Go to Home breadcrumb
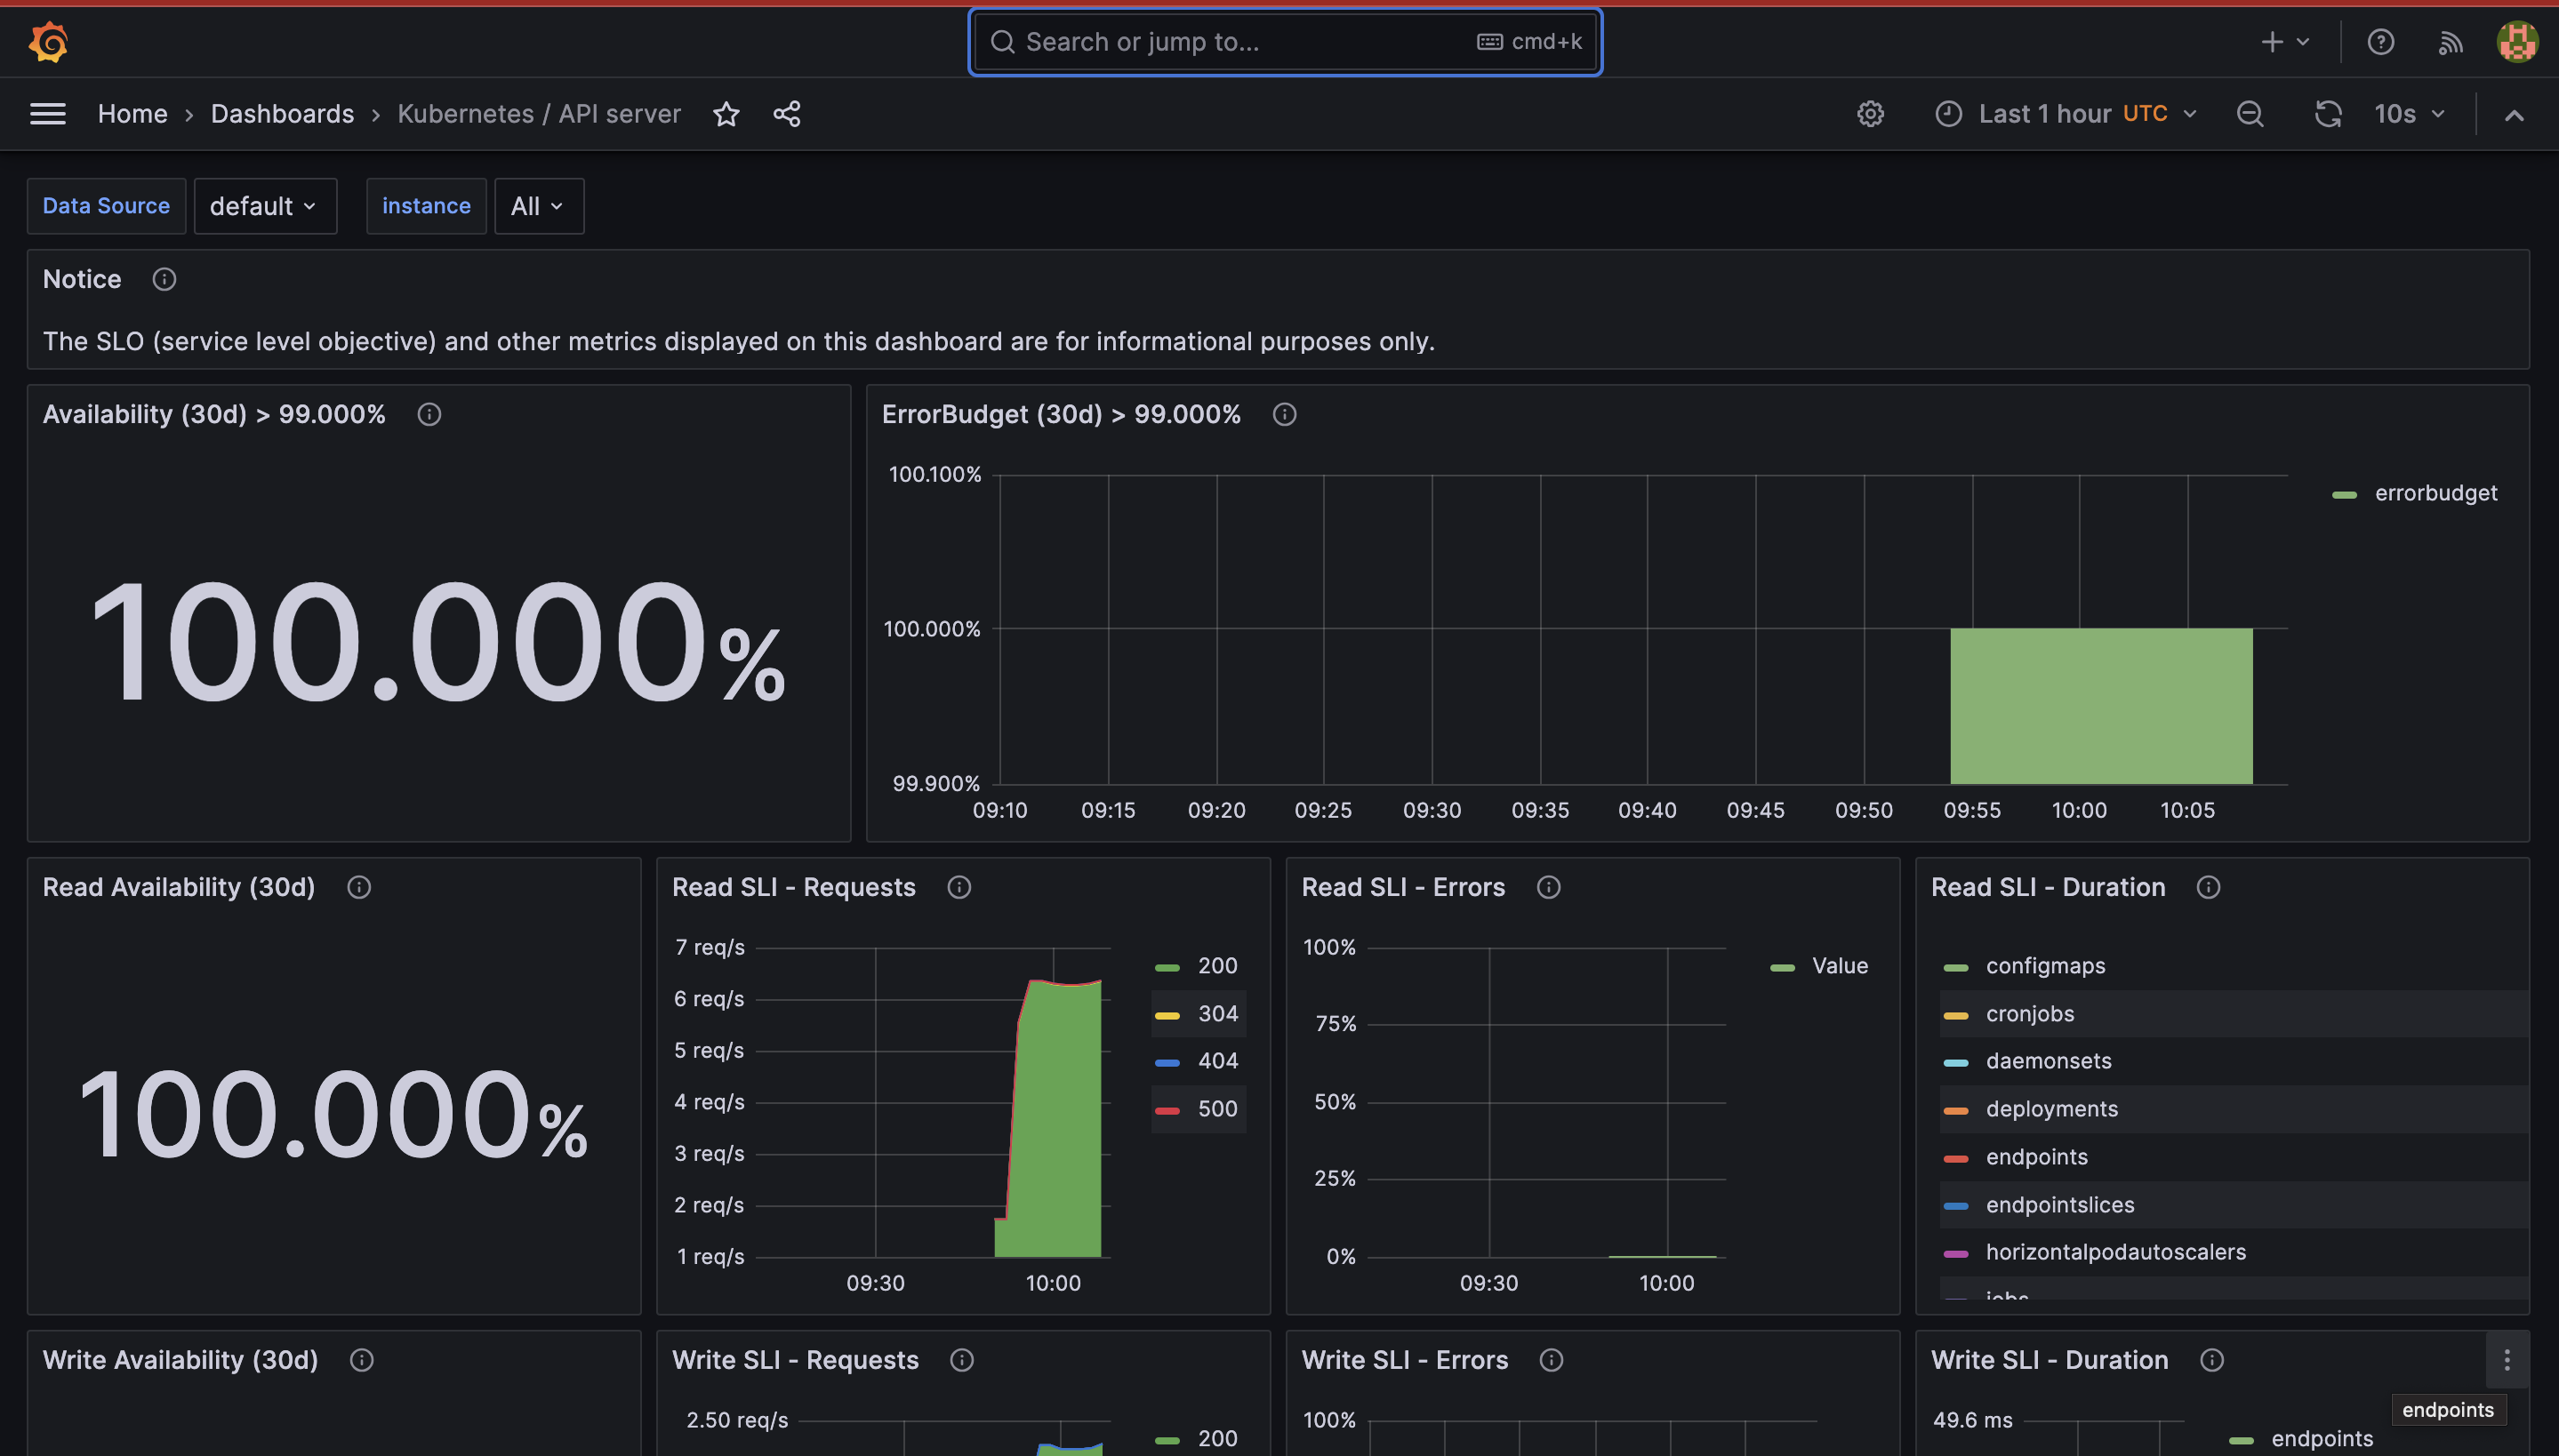2559x1456 pixels. pyautogui.click(x=132, y=114)
